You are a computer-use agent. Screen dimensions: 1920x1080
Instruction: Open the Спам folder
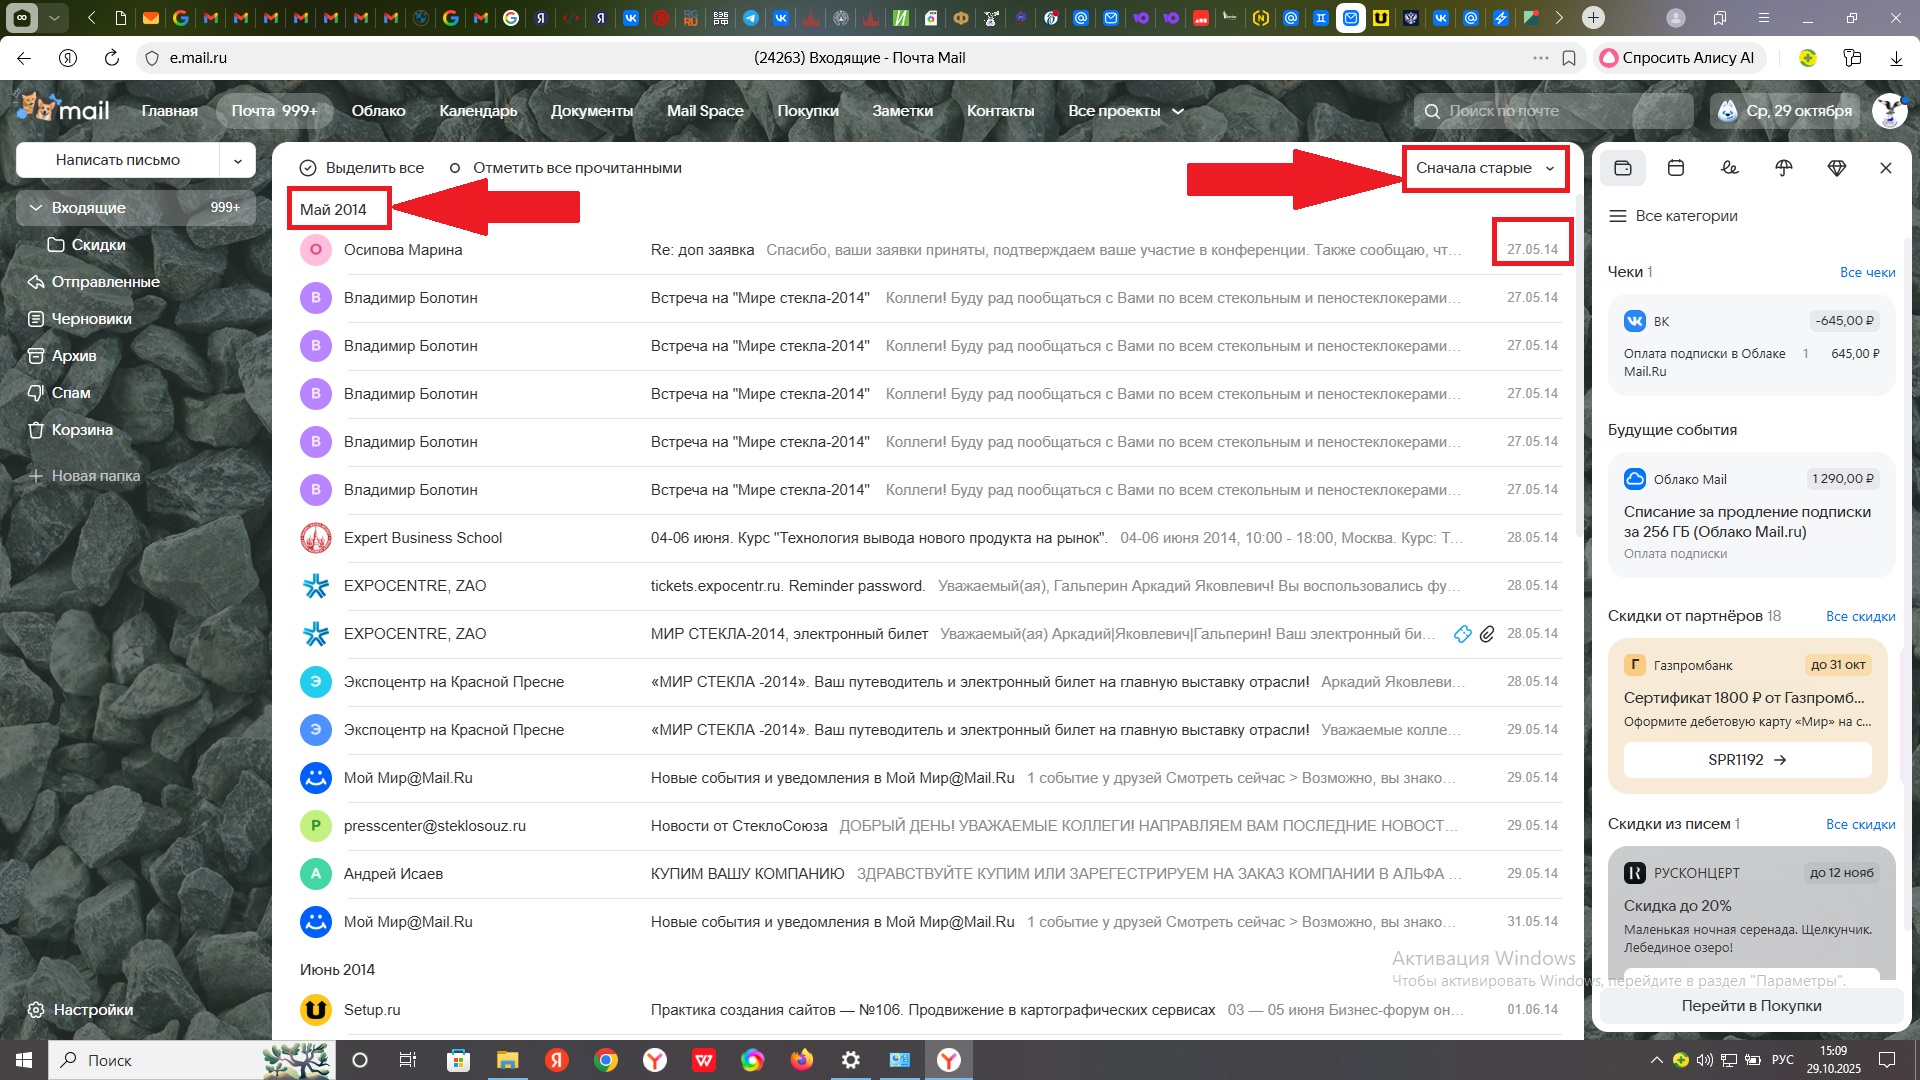pyautogui.click(x=71, y=393)
